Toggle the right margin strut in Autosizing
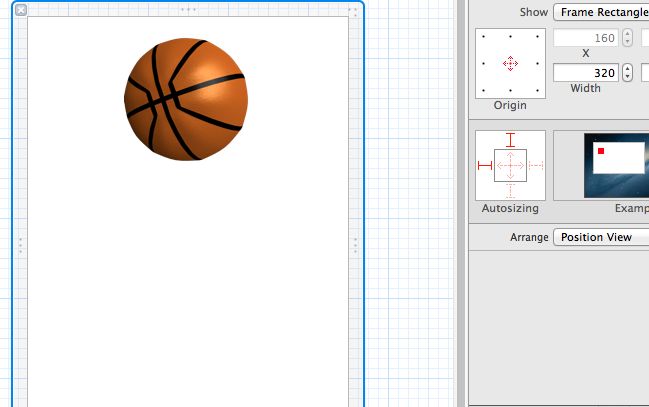The image size is (649, 407). click(x=536, y=166)
